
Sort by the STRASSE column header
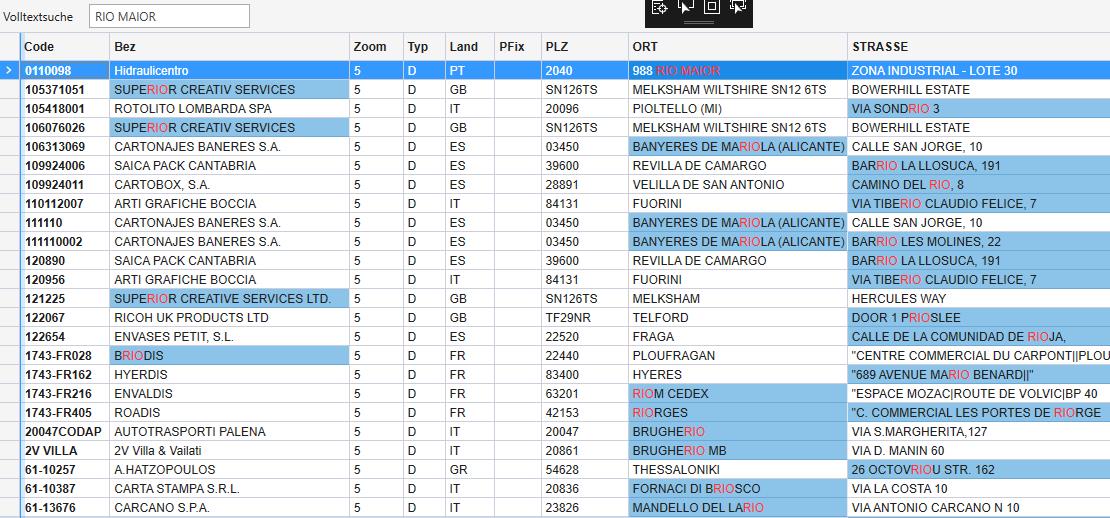pos(979,47)
